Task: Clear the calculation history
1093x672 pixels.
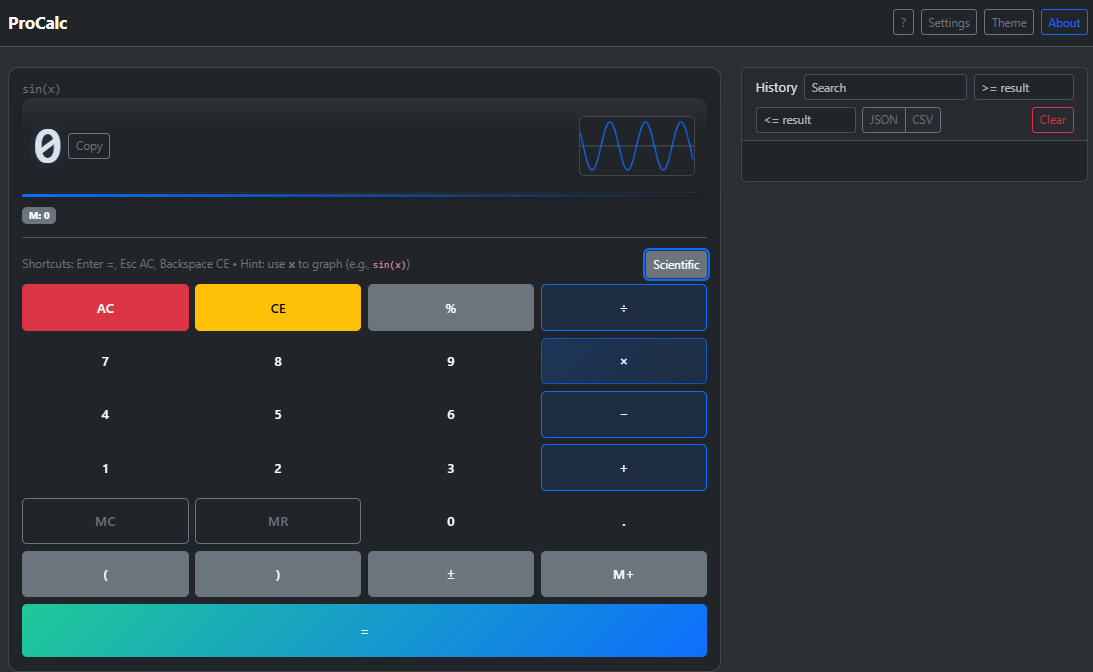Action: pos(1052,120)
